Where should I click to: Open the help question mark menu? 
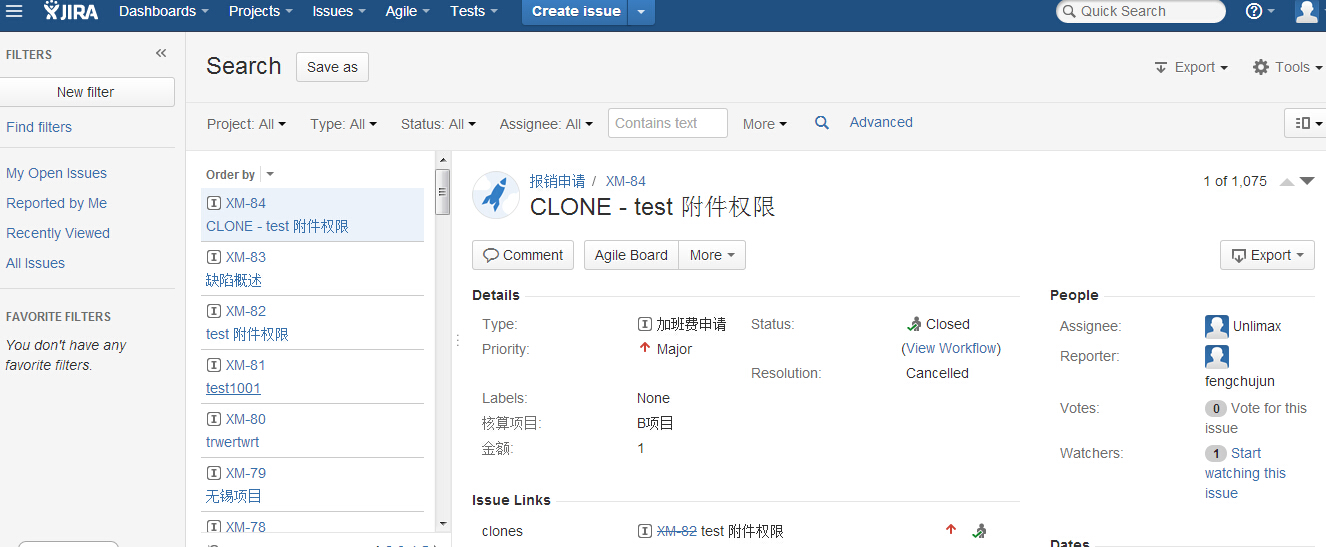(1260, 11)
